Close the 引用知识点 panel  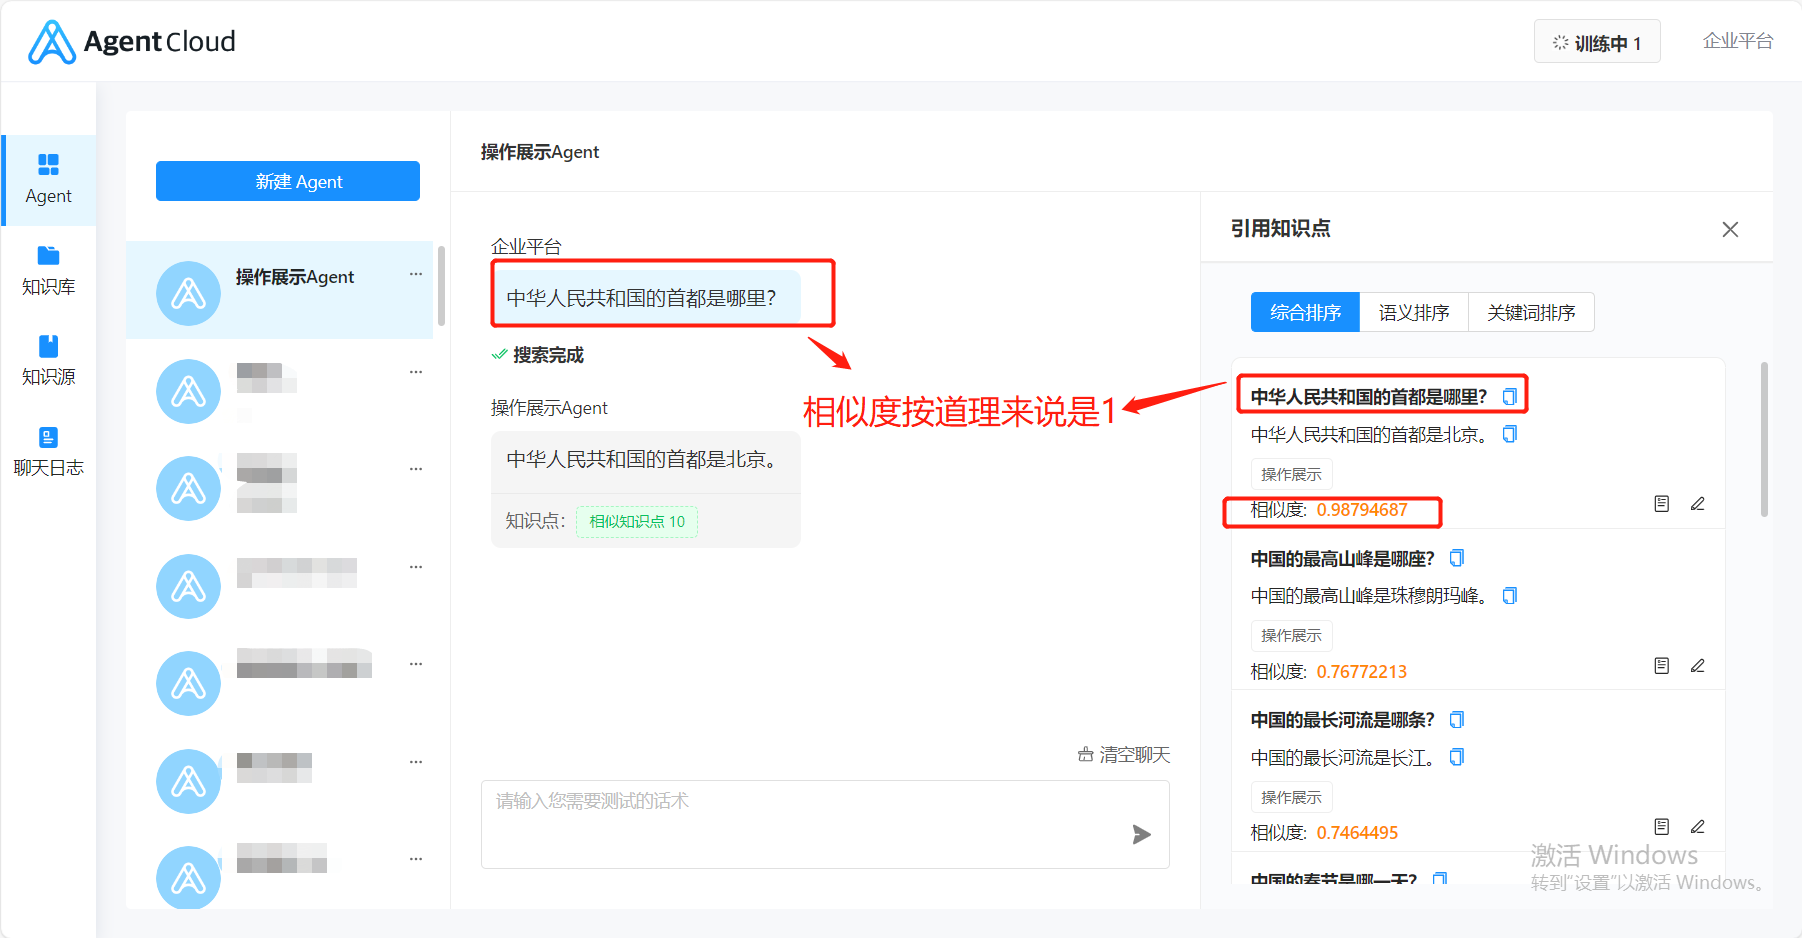1730,229
